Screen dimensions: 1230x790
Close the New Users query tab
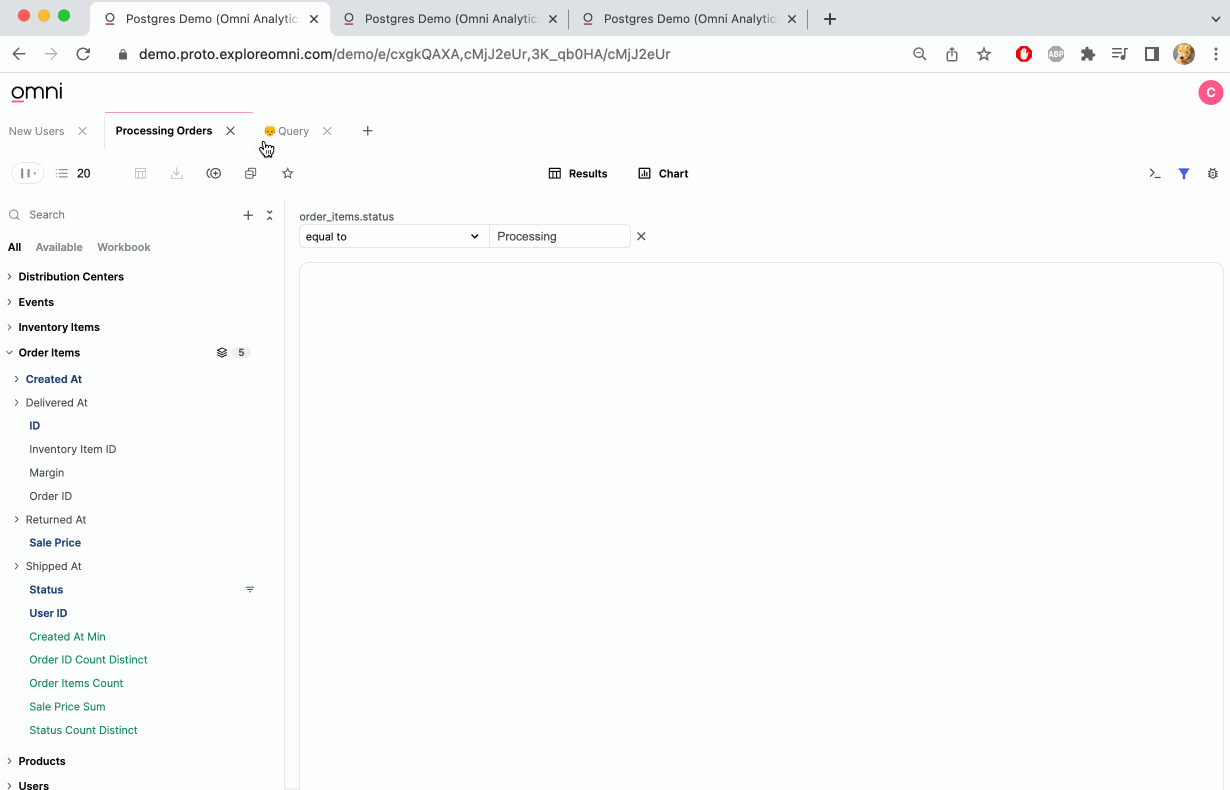click(x=82, y=131)
